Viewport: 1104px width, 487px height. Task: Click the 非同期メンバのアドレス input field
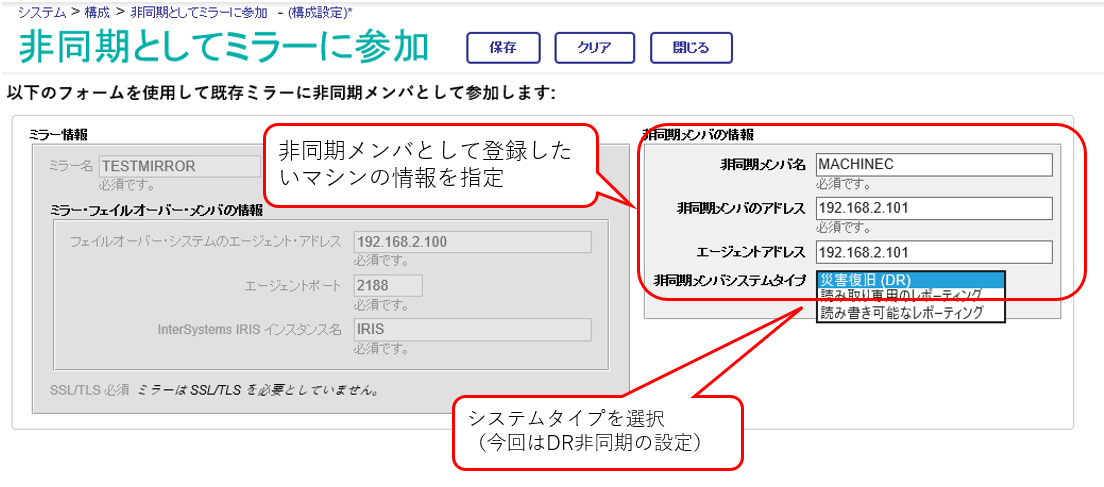[x=934, y=208]
